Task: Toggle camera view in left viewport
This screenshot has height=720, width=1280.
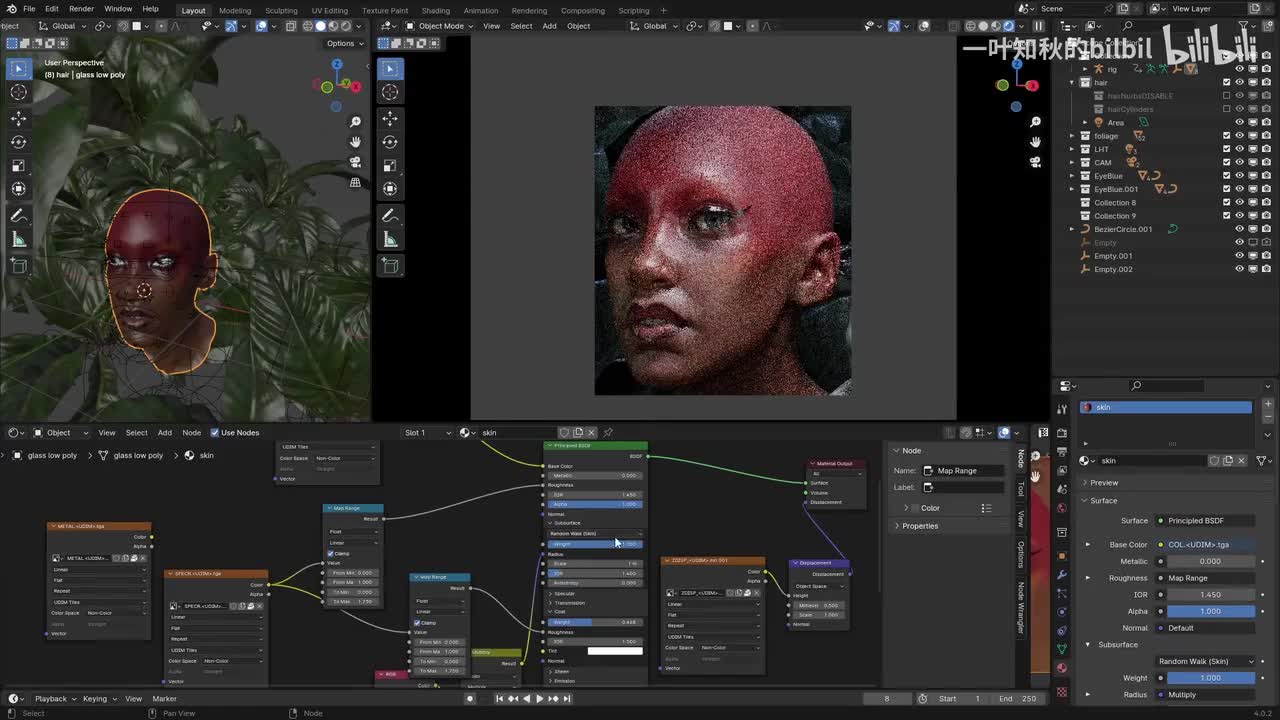Action: pyautogui.click(x=355, y=162)
